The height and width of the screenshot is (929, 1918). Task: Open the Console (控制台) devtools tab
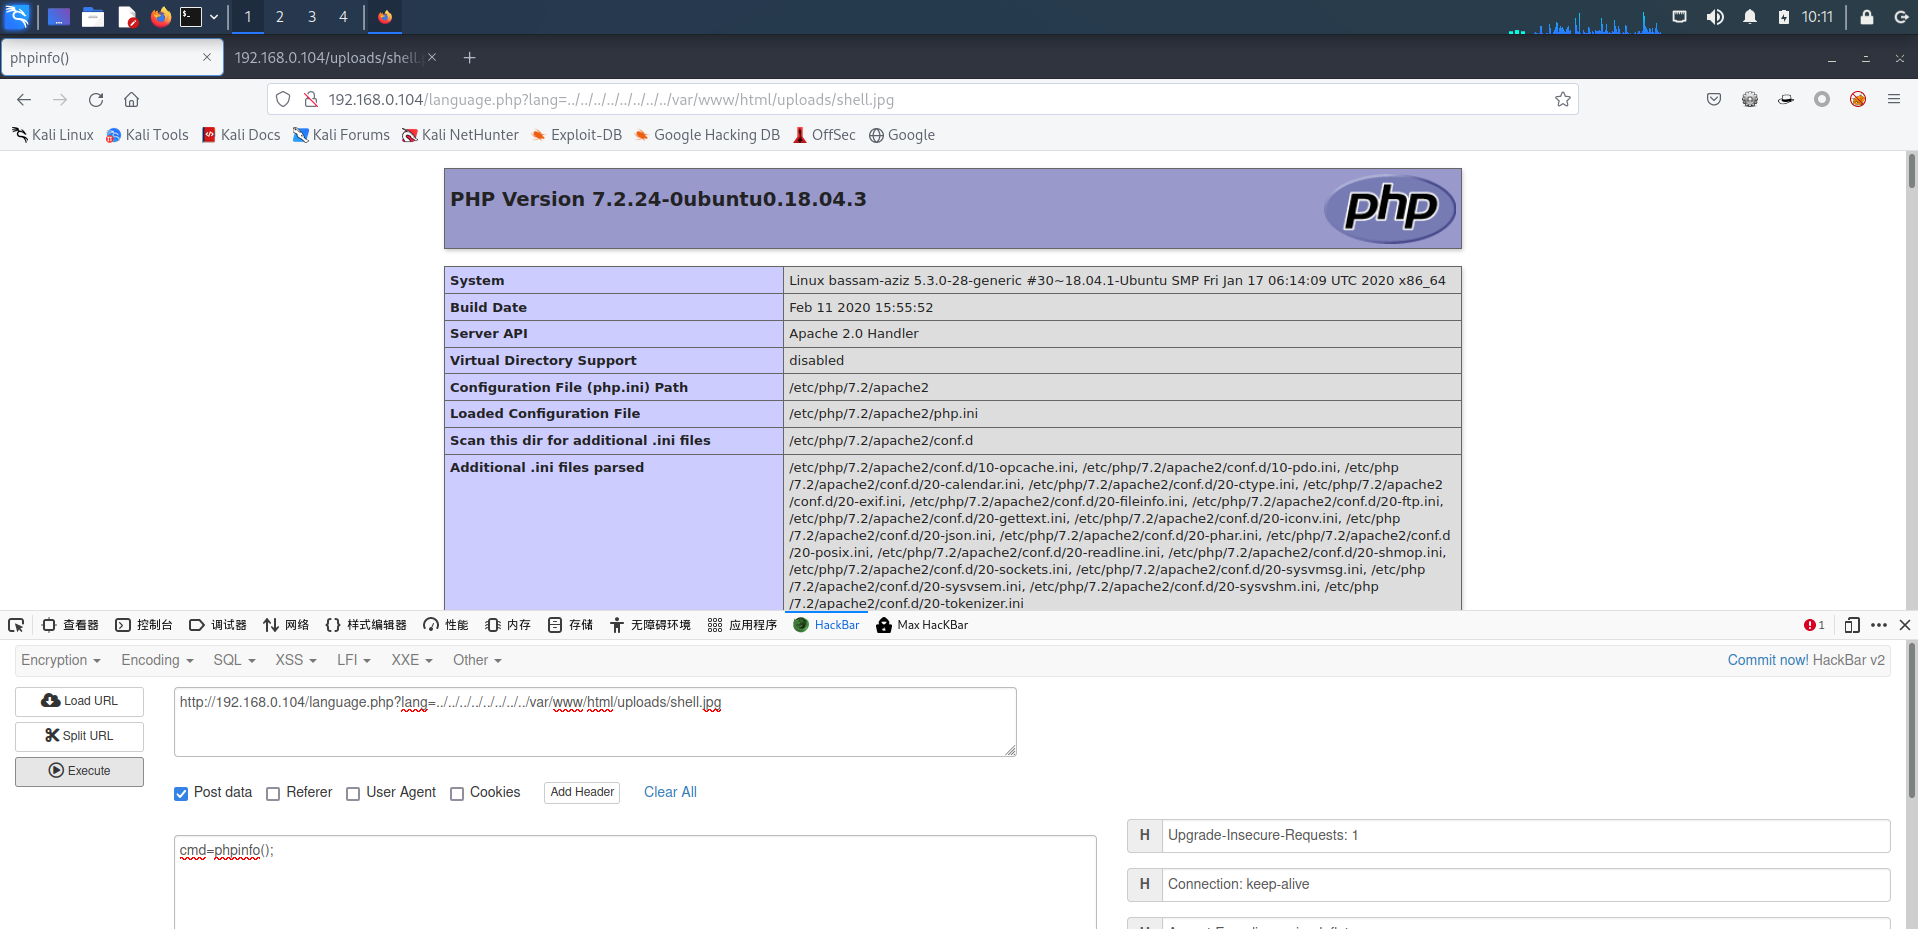(x=144, y=625)
